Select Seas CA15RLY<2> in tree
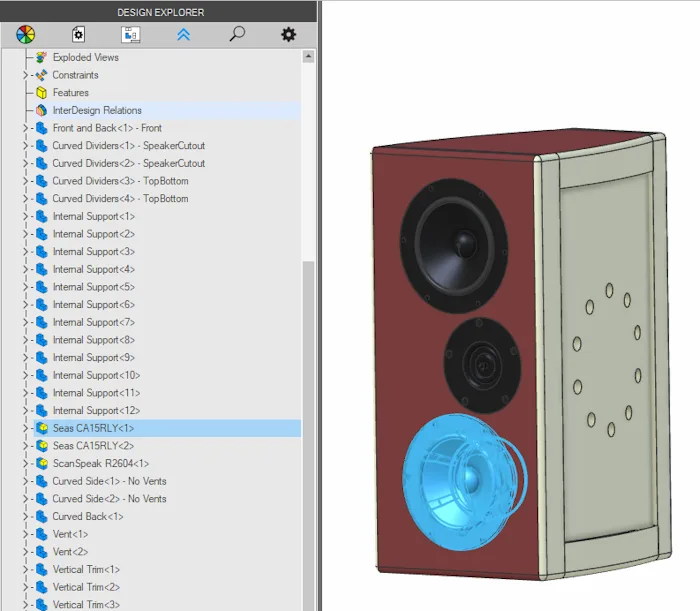Screen dimensions: 700x611 93,445
